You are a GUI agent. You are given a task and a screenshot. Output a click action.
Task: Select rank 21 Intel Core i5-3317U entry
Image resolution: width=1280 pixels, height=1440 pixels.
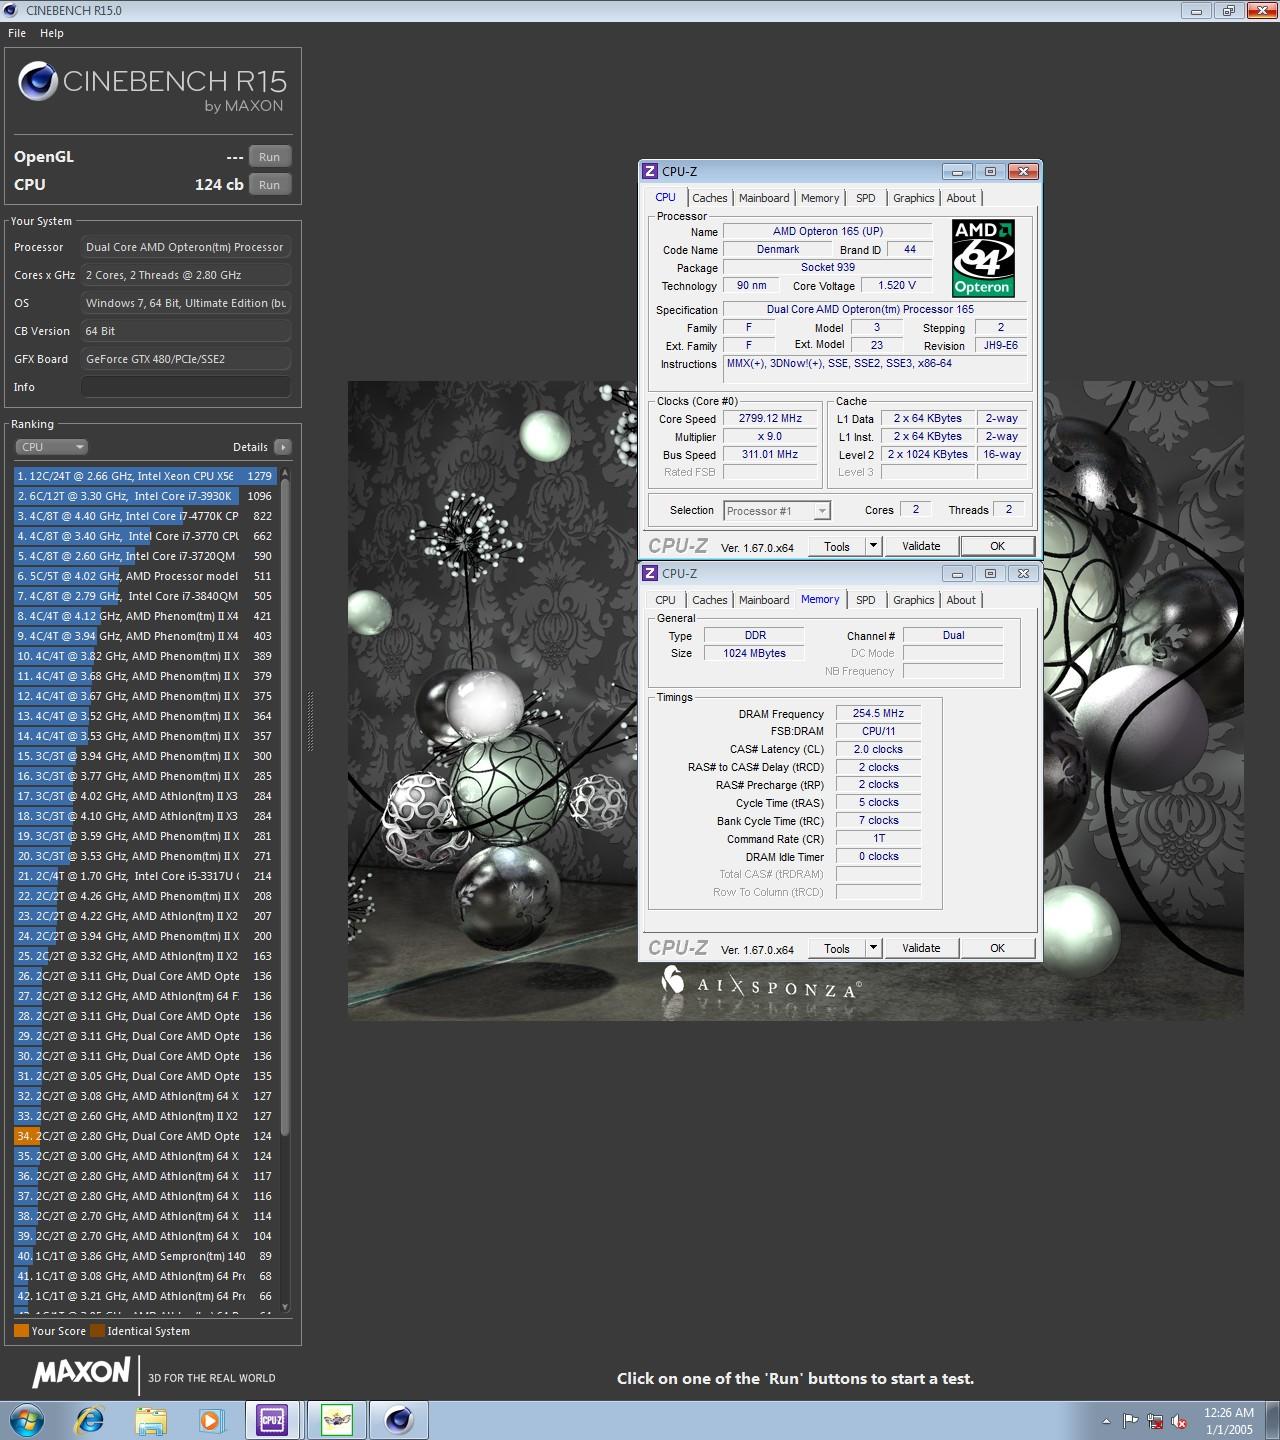coord(145,876)
